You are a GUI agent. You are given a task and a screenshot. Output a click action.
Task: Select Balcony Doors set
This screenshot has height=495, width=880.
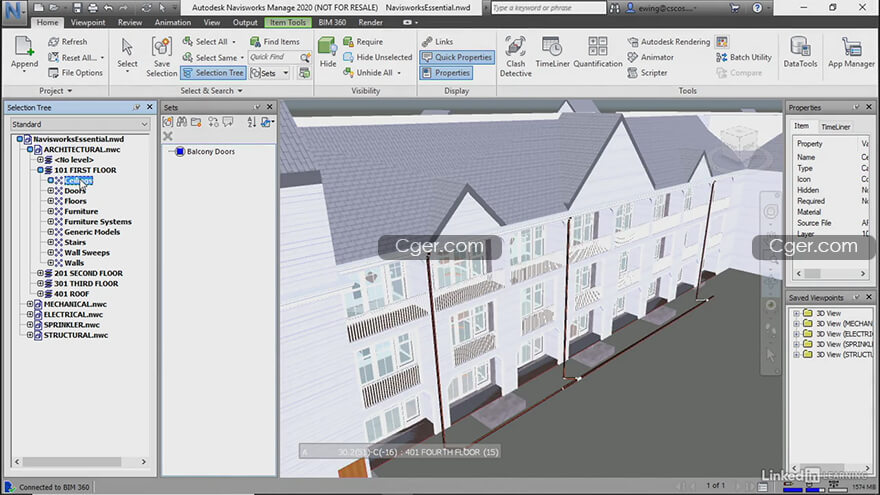pos(210,152)
